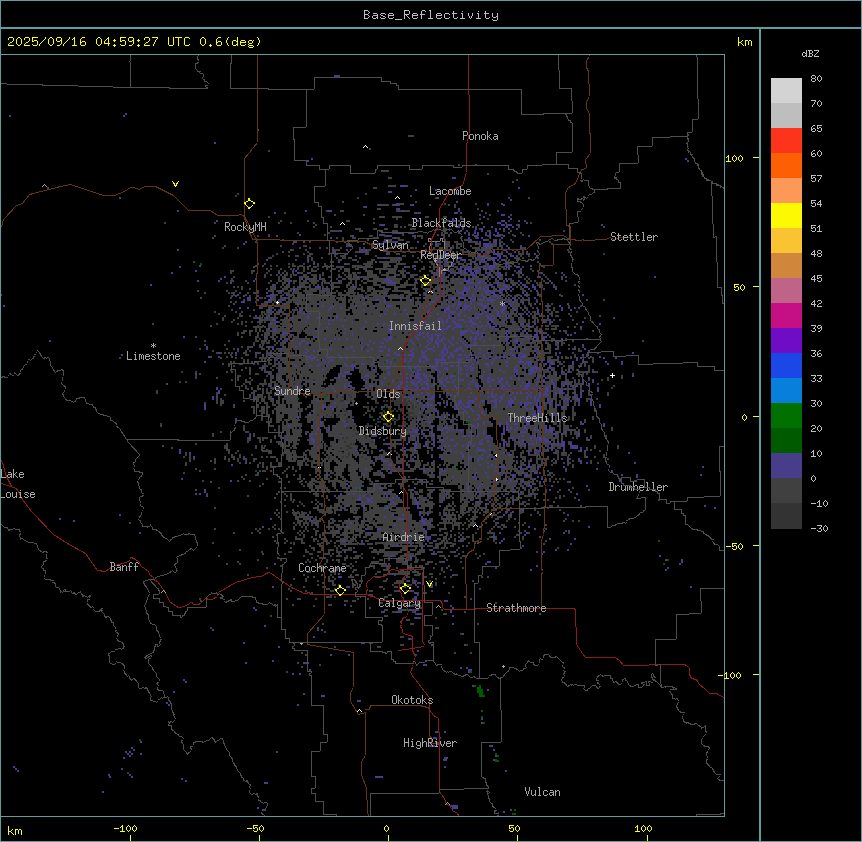Click the Innisfail city label
The height and width of the screenshot is (842, 862).
click(x=416, y=326)
